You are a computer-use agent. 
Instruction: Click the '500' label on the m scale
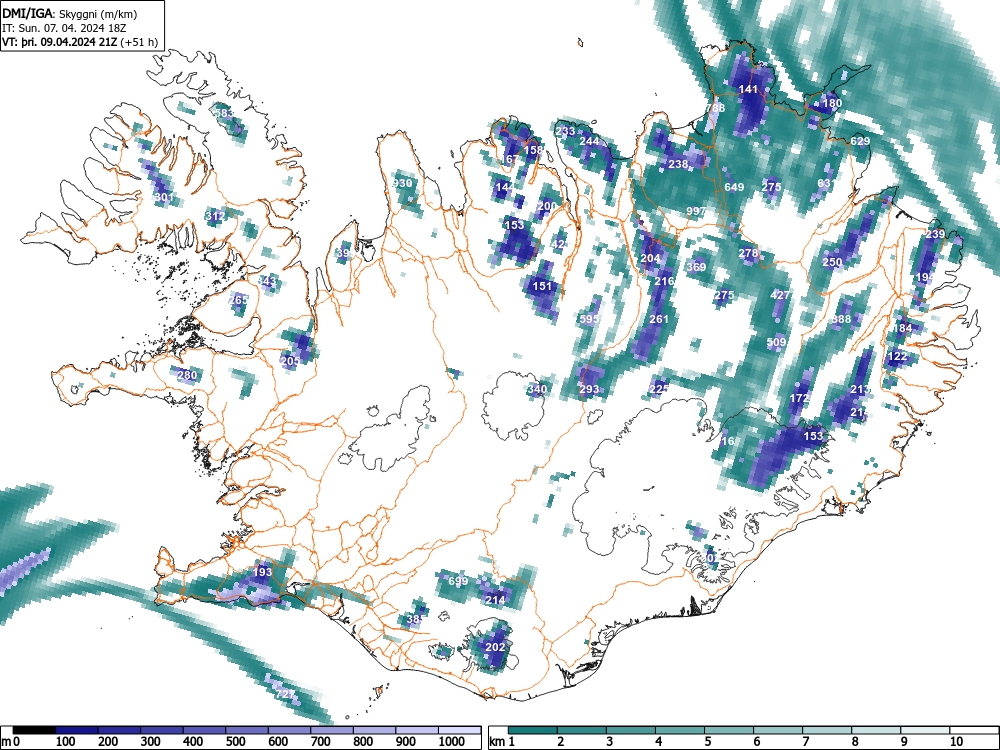(236, 742)
